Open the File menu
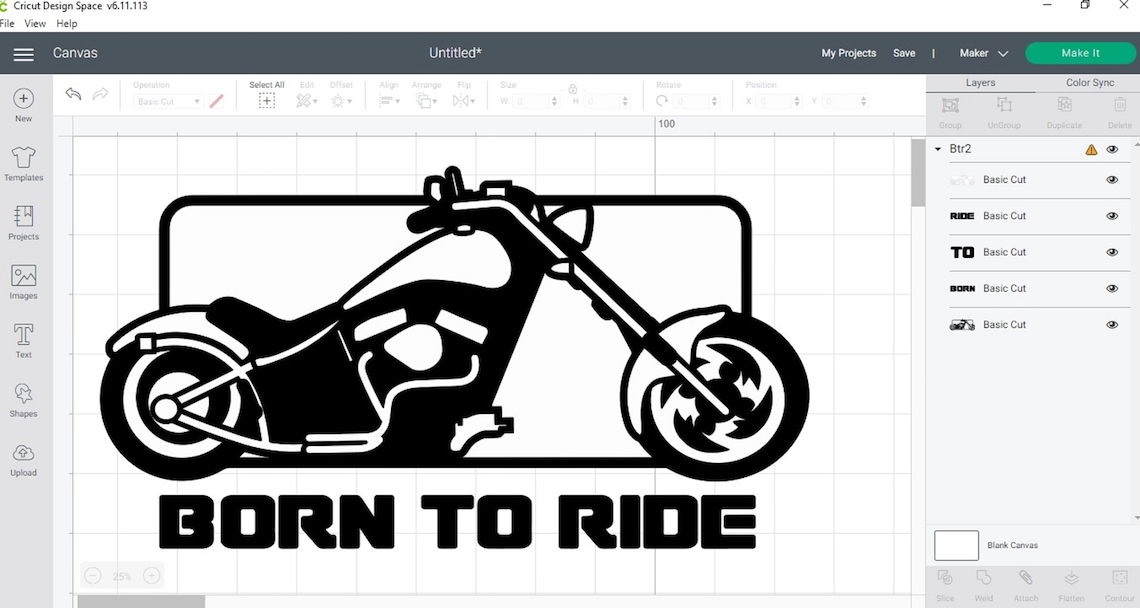Image resolution: width=1140 pixels, height=608 pixels. pos(8,23)
